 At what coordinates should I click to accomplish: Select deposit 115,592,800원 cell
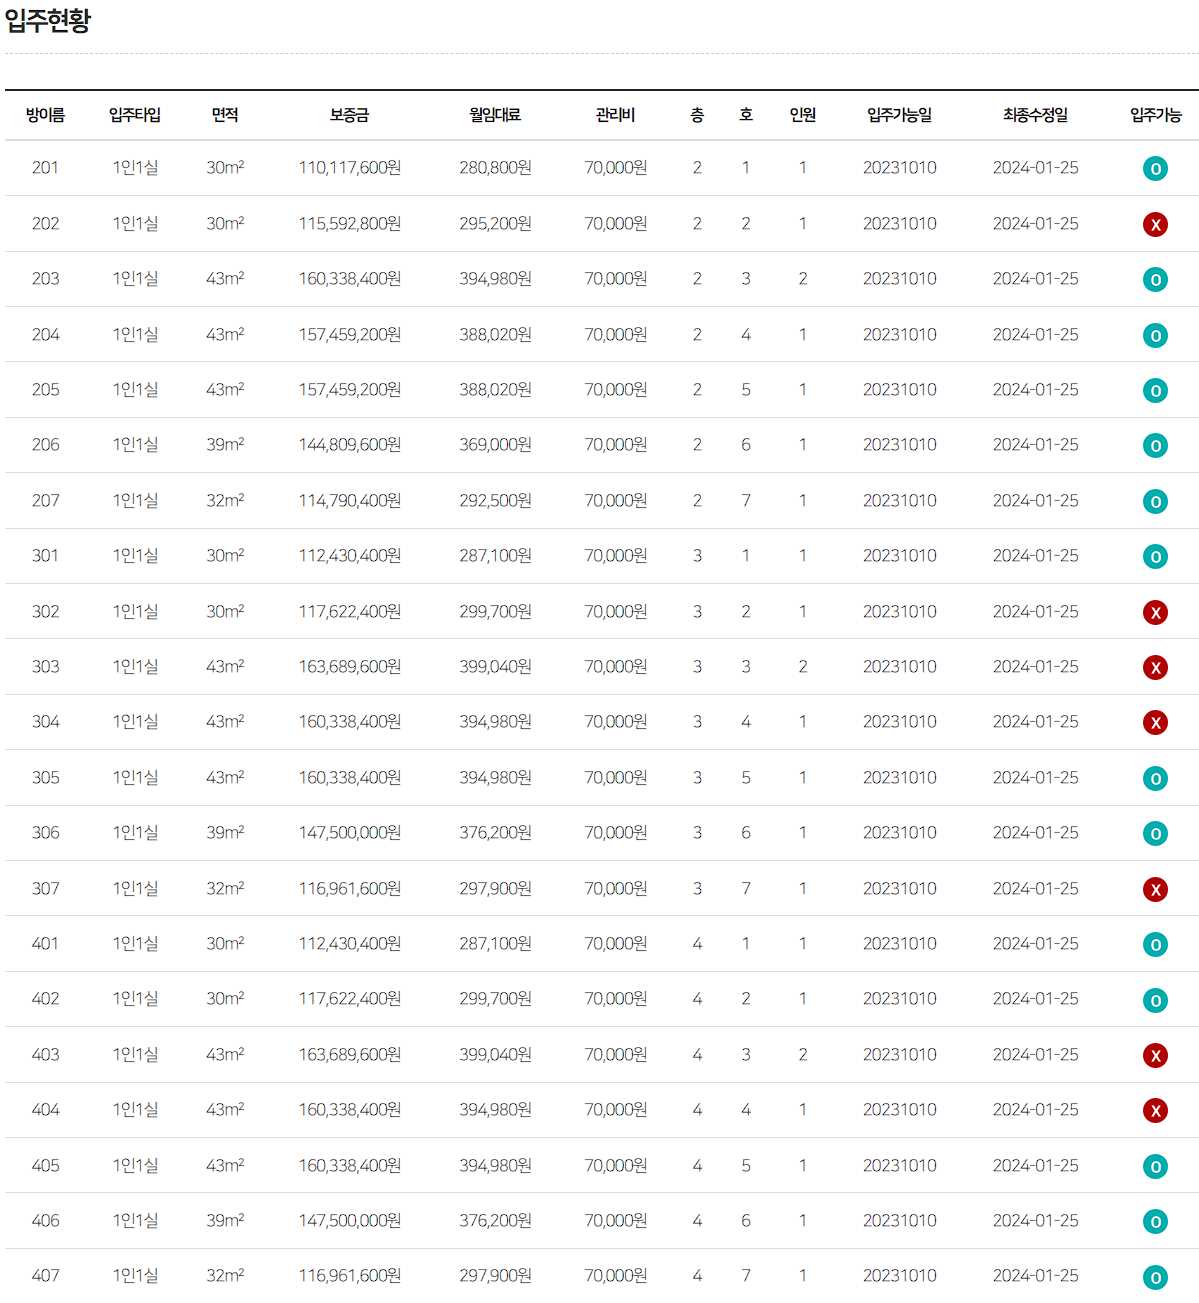pos(349,224)
